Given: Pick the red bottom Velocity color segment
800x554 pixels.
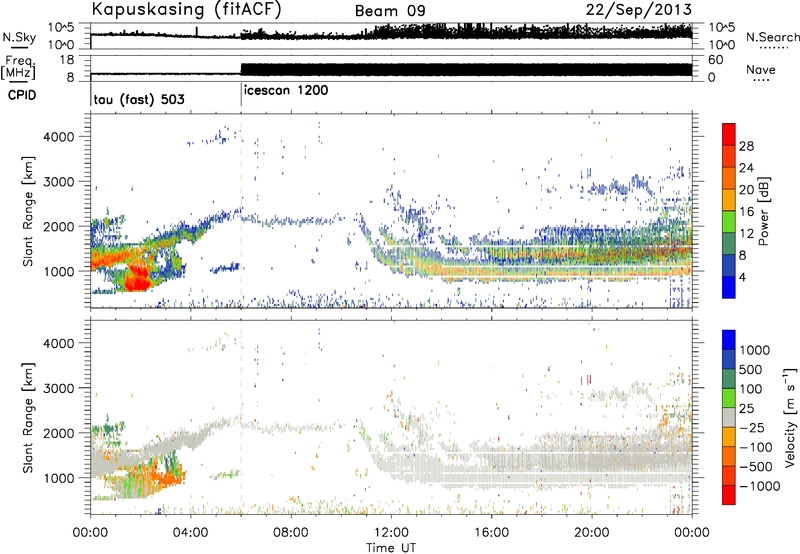Looking at the screenshot, I should (x=729, y=495).
